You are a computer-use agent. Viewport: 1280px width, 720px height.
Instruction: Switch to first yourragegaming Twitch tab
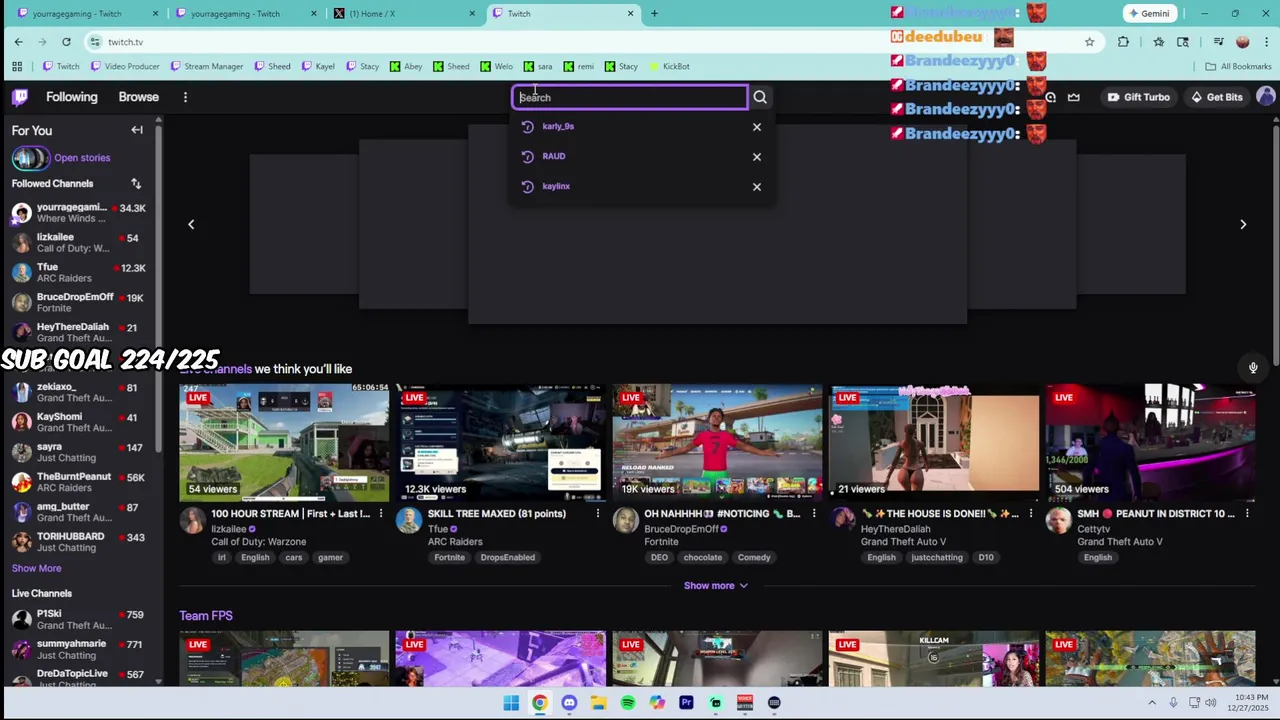coord(88,14)
